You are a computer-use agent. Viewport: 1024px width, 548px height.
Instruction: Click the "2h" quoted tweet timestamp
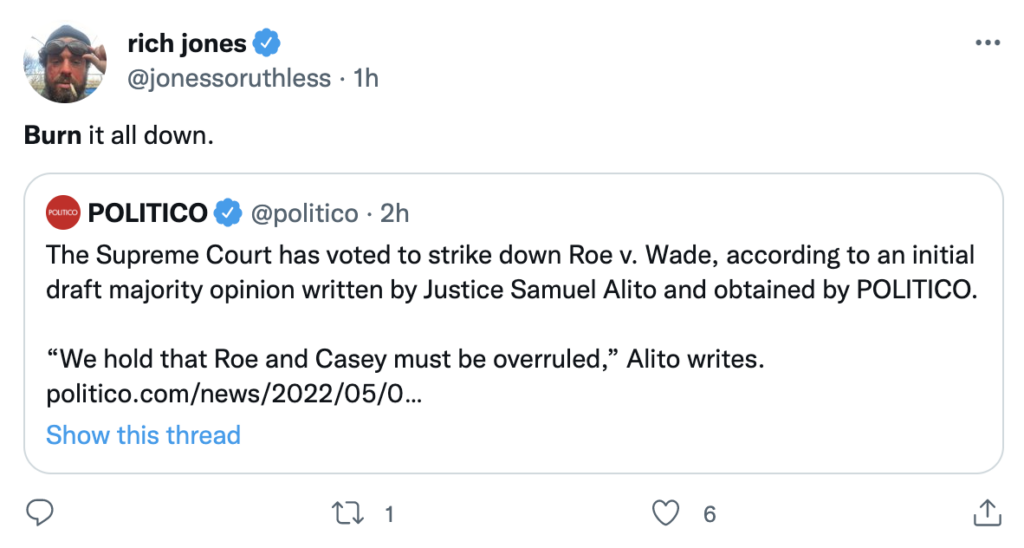click(x=395, y=213)
